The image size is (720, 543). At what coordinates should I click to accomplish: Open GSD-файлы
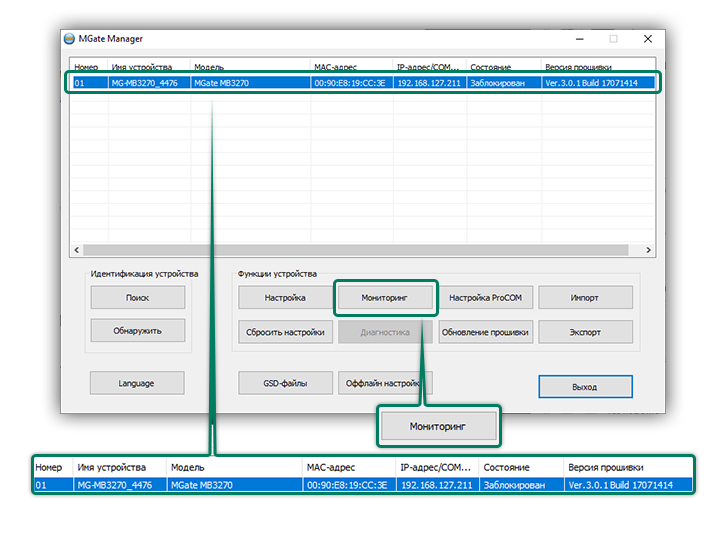[284, 383]
